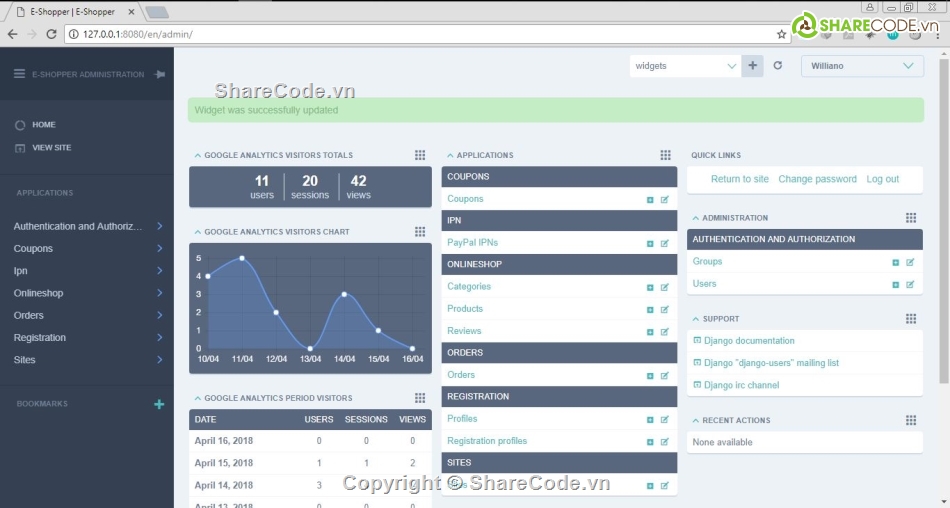Toggle the sidebar hamburger menu icon
The height and width of the screenshot is (508, 950).
coord(19,74)
